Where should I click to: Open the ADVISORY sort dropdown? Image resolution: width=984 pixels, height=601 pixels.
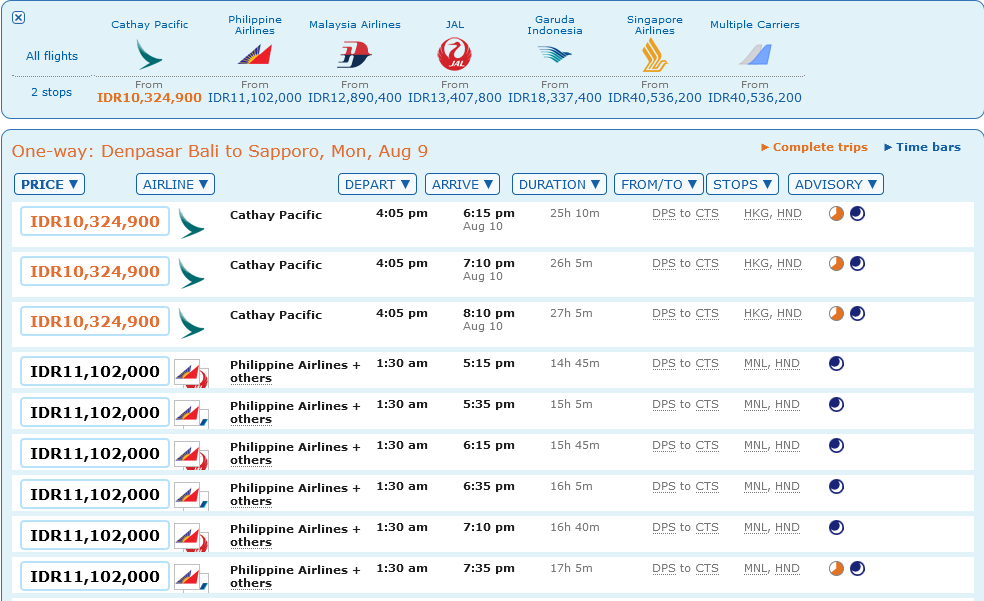coord(836,184)
